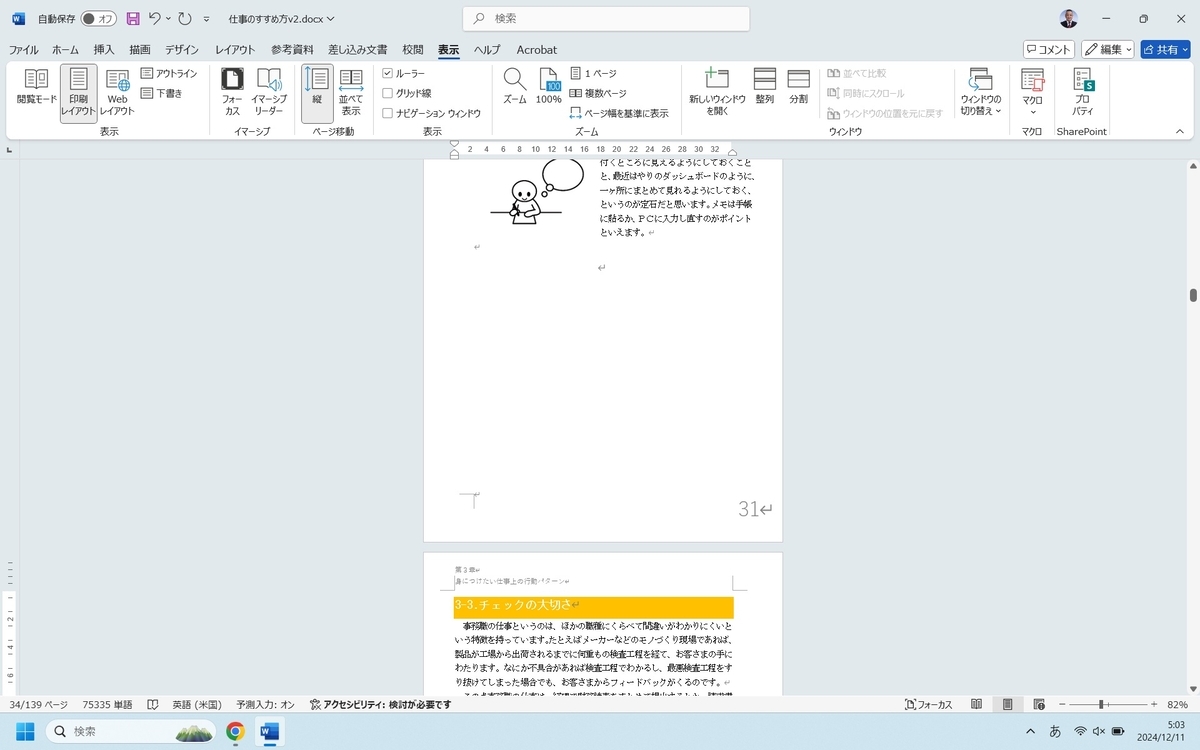The width and height of the screenshot is (1200, 750).
Task: Open SharePoint Properties (プロパティ)
Action: (1082, 91)
